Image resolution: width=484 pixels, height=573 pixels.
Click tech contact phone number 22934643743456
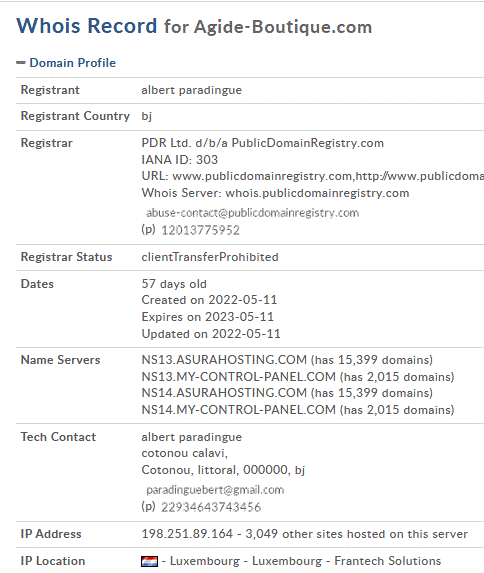211,507
